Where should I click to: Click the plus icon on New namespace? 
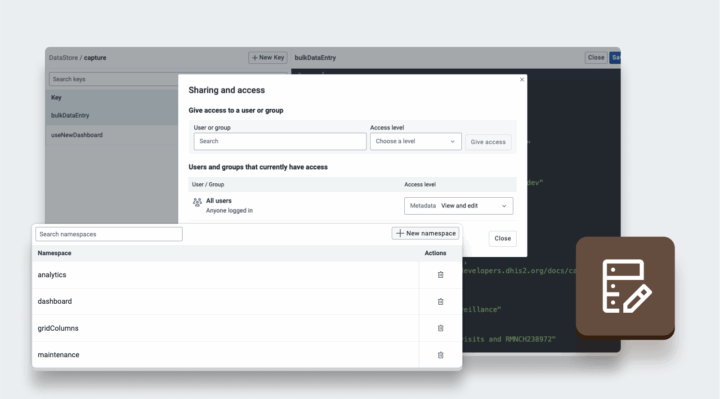400,233
